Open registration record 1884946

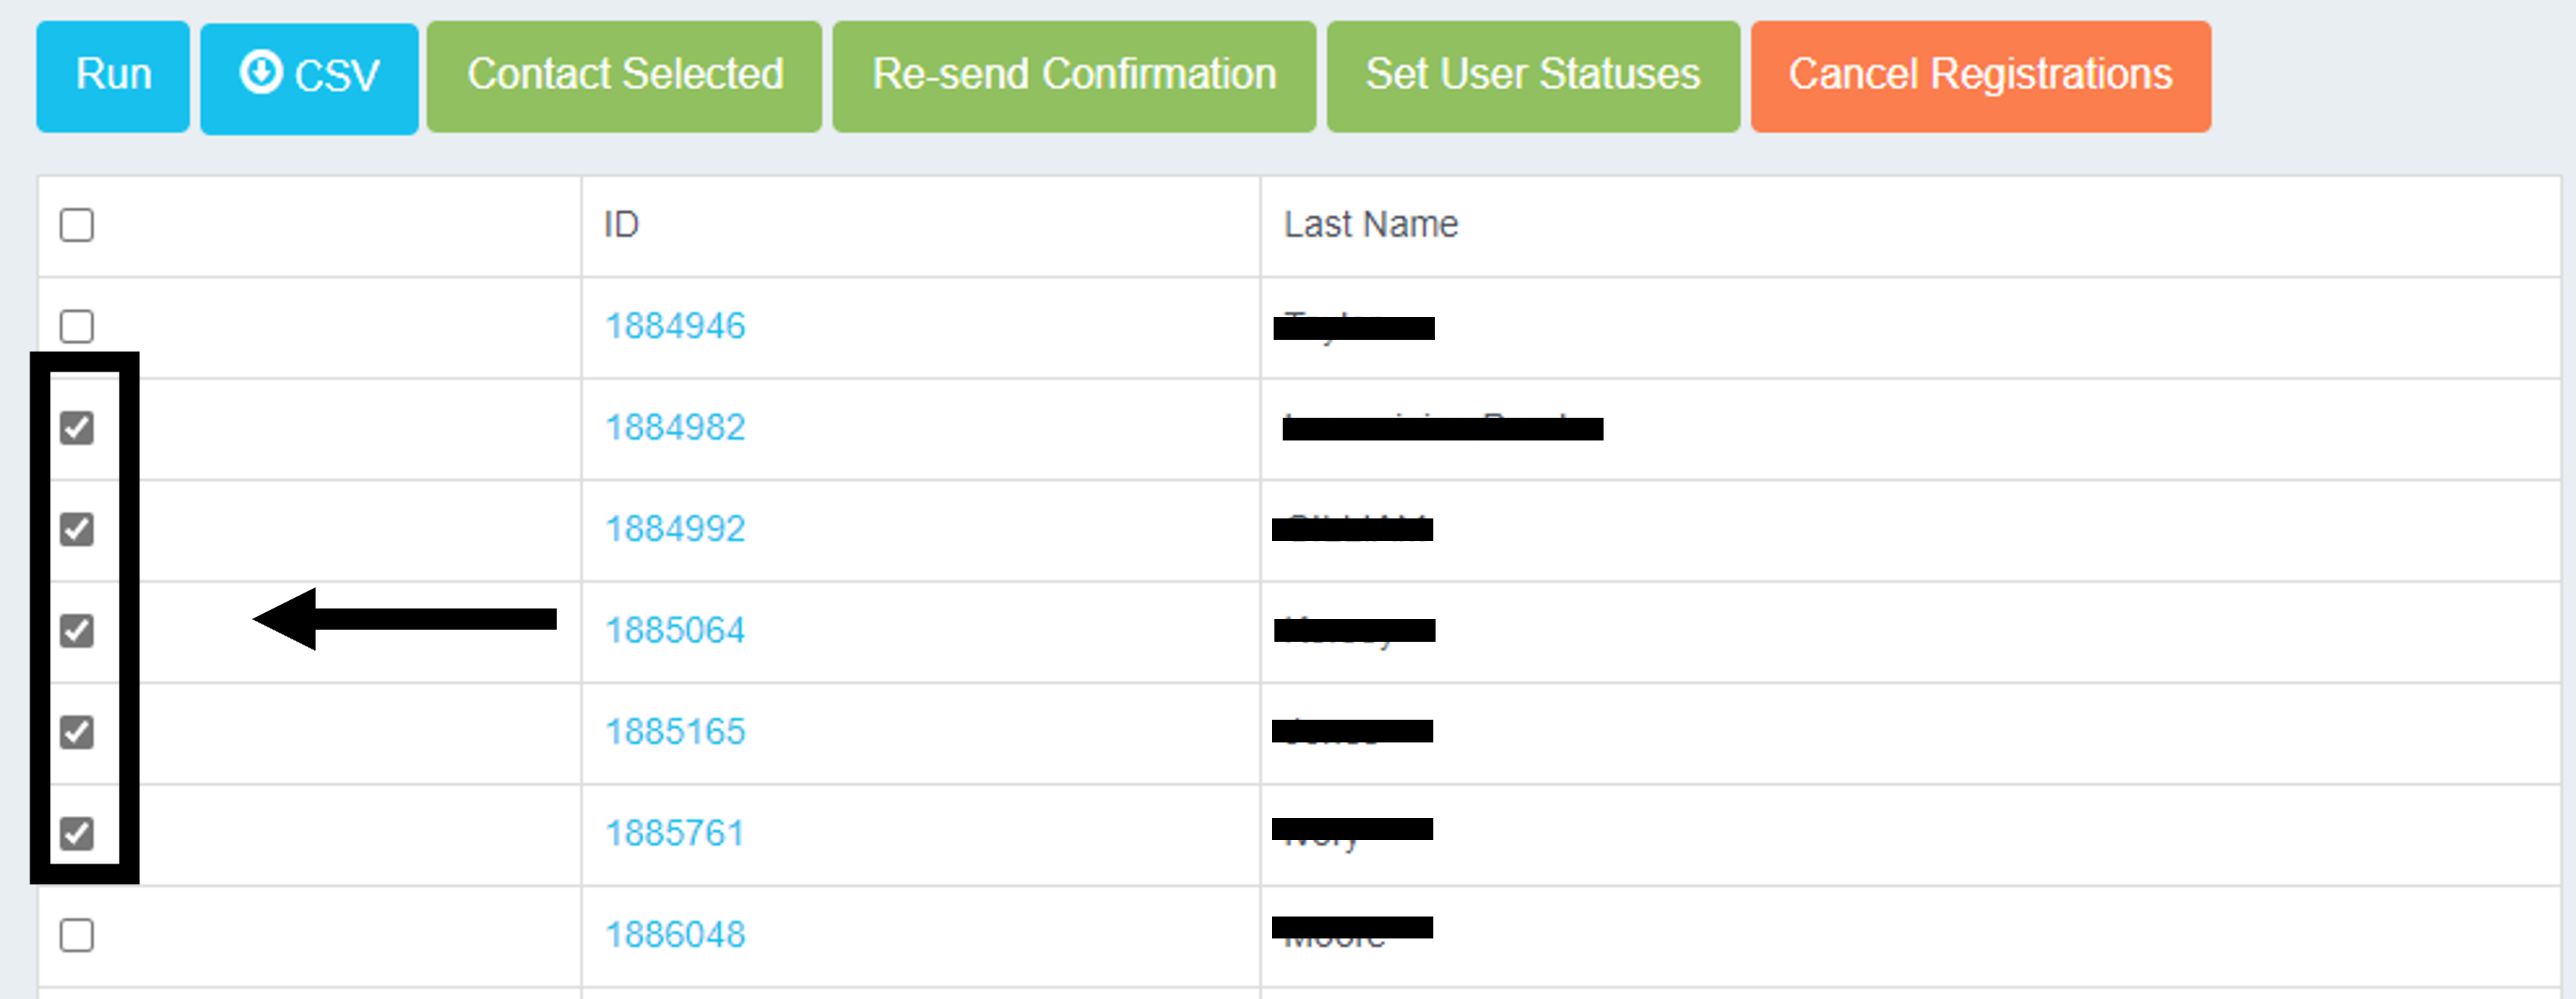pos(675,325)
